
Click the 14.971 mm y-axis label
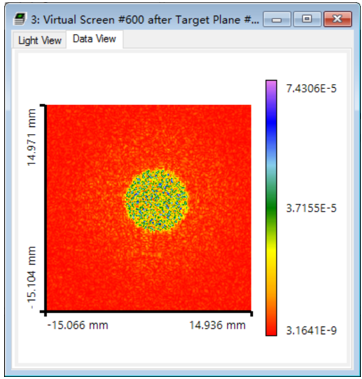click(32, 138)
